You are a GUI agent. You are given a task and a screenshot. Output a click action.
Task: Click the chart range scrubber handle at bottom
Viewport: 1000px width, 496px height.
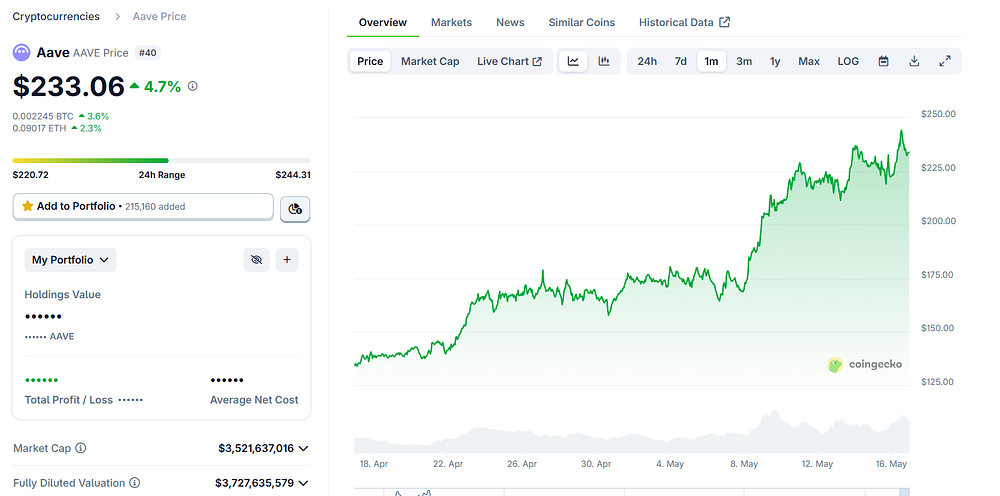click(904, 492)
